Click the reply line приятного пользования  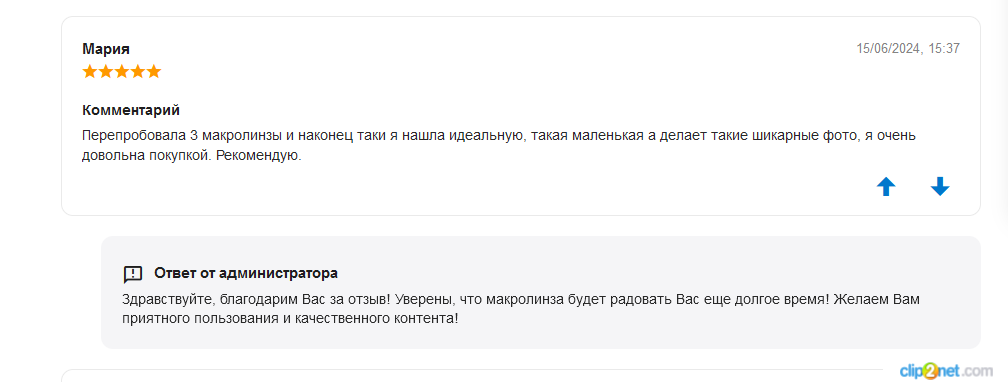click(290, 318)
